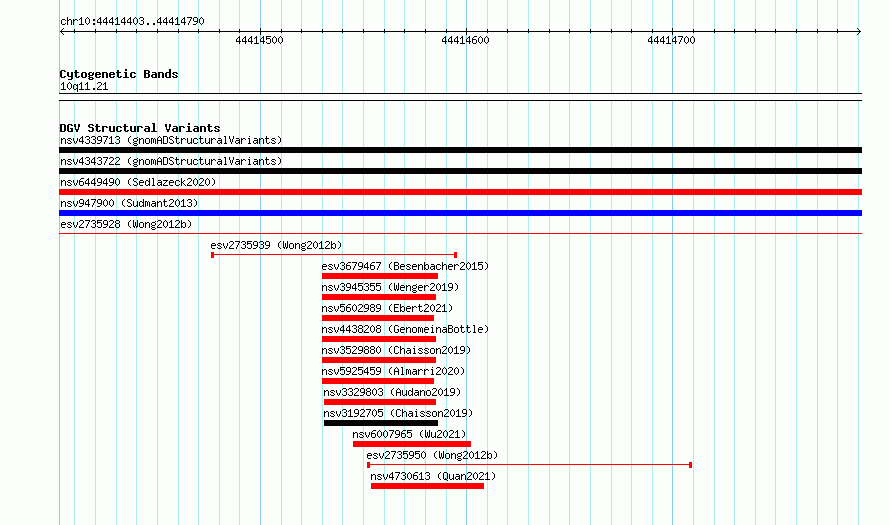890x525 pixels.
Task: Click the esv2735939 thin red span line
Action: [x=334, y=255]
